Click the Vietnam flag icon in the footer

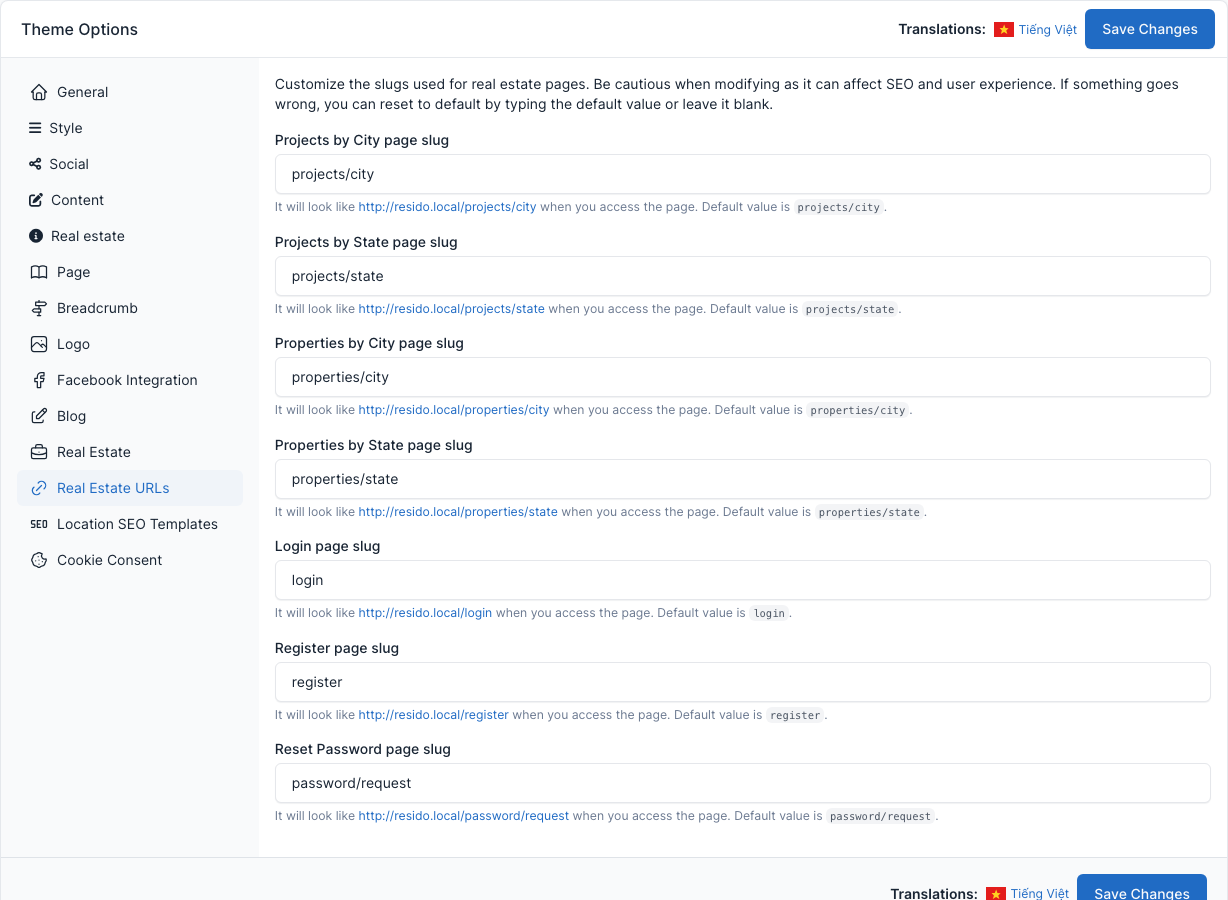coord(996,894)
